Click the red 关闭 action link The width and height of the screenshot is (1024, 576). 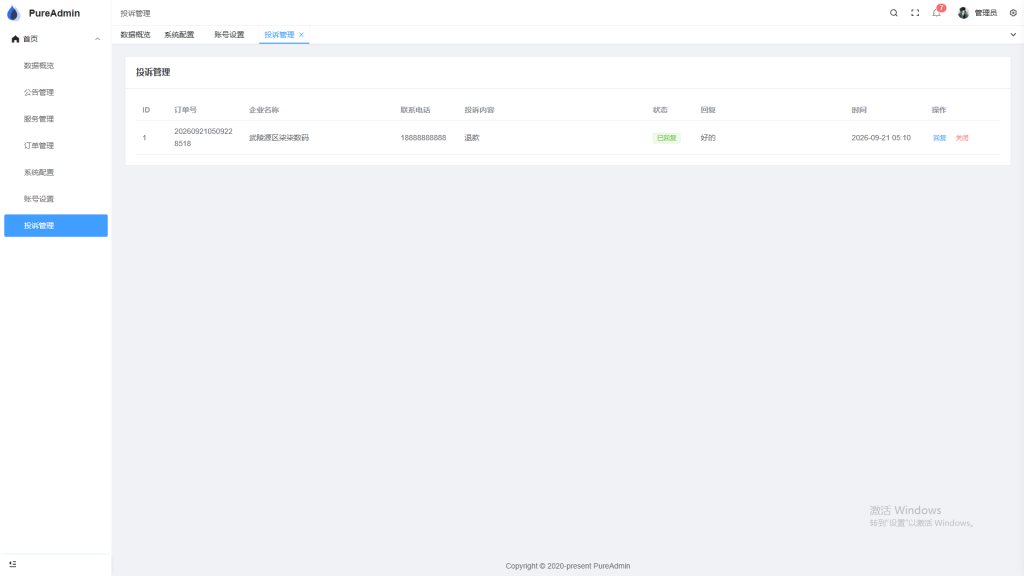point(962,138)
